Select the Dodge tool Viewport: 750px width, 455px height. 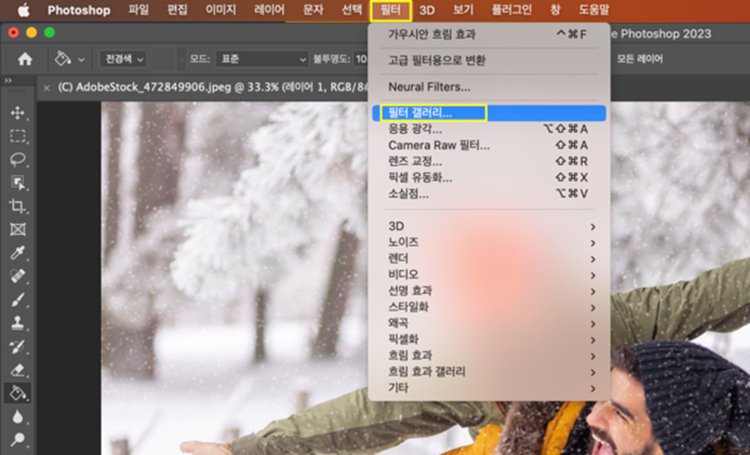click(18, 439)
